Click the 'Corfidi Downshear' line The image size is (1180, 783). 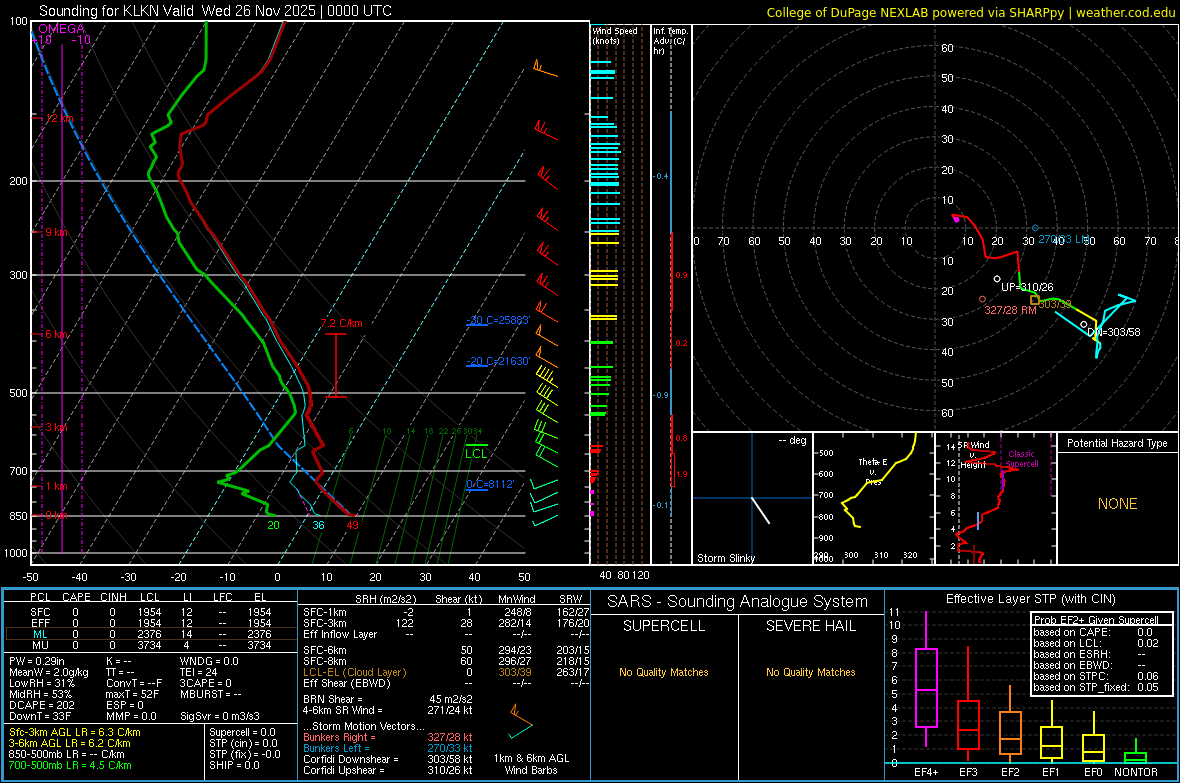388,759
